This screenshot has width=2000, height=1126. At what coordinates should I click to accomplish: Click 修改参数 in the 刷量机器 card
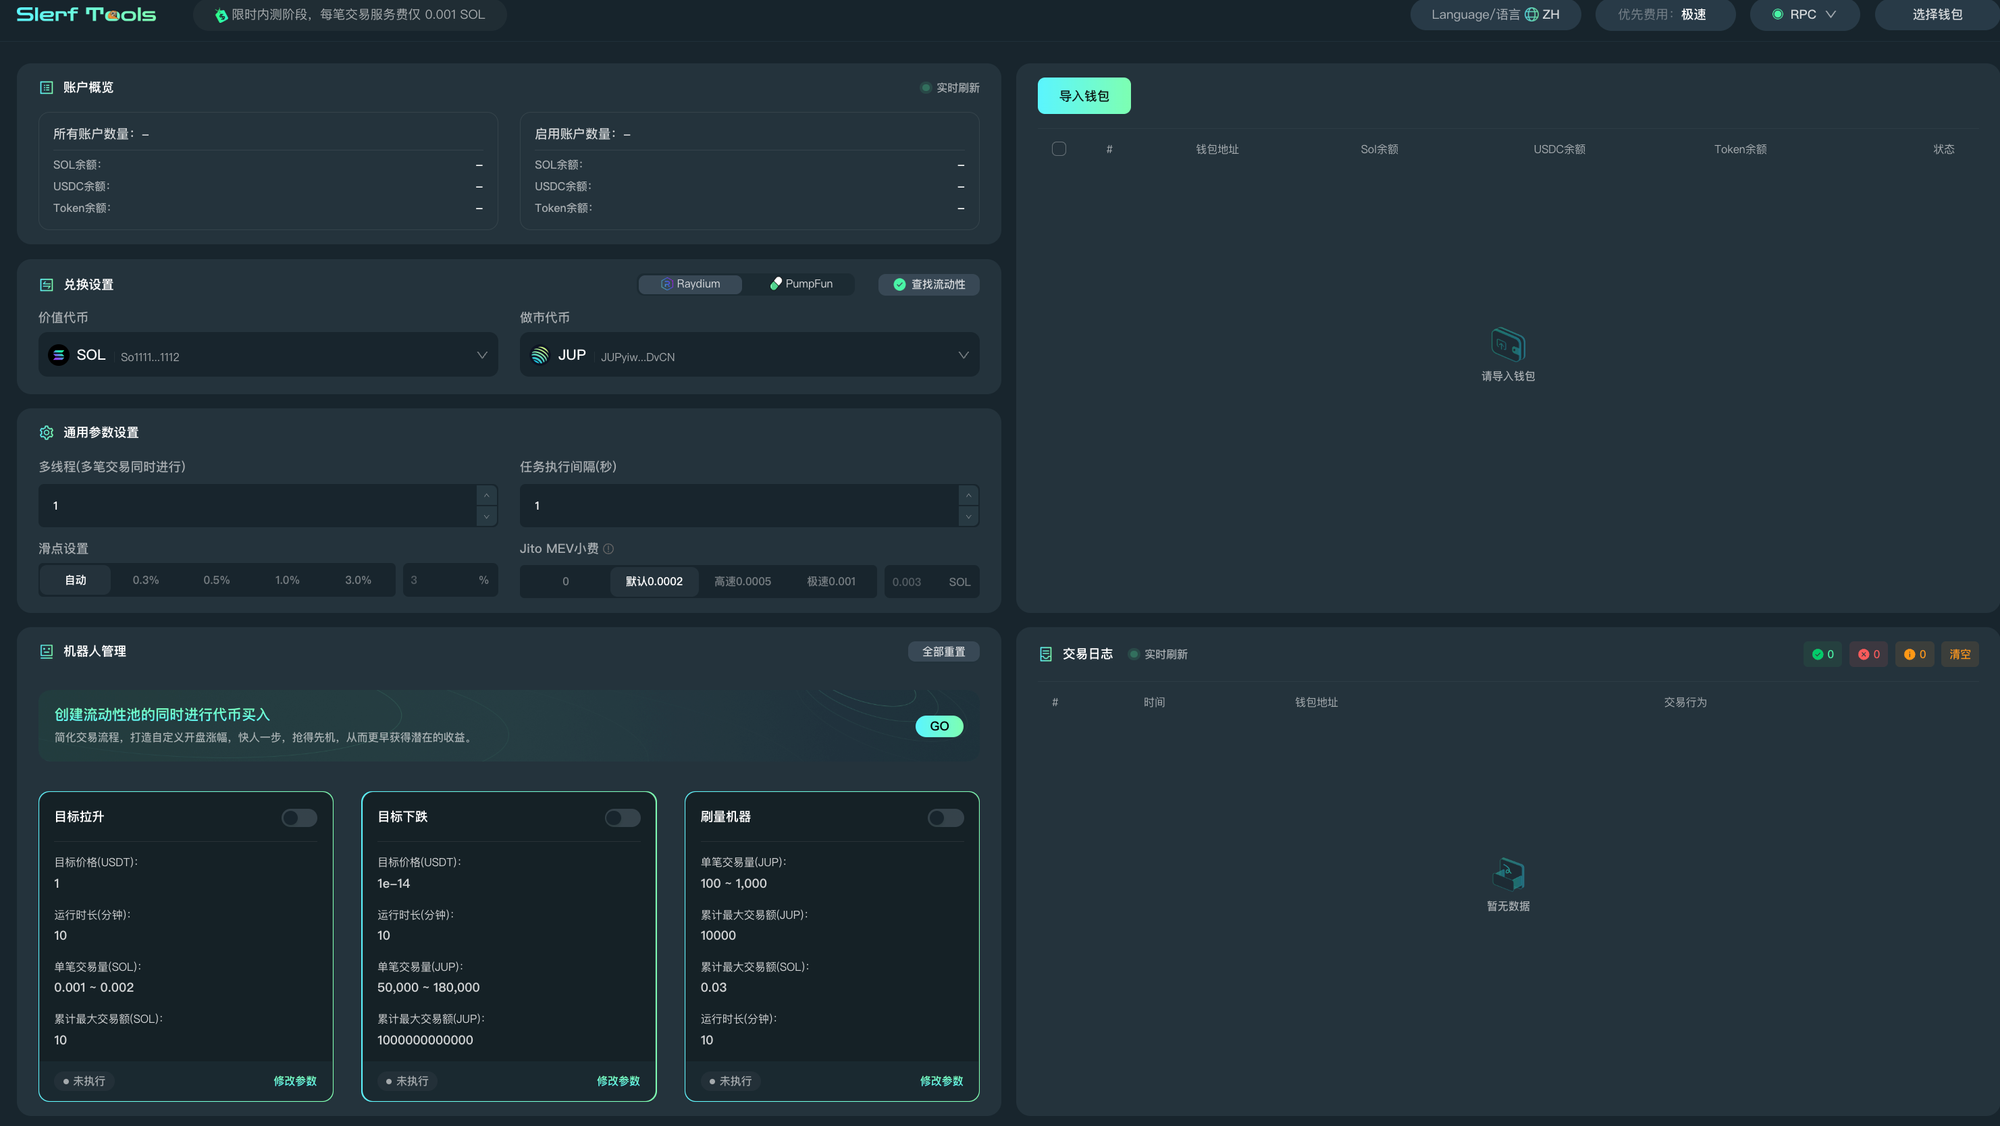pyautogui.click(x=941, y=1081)
